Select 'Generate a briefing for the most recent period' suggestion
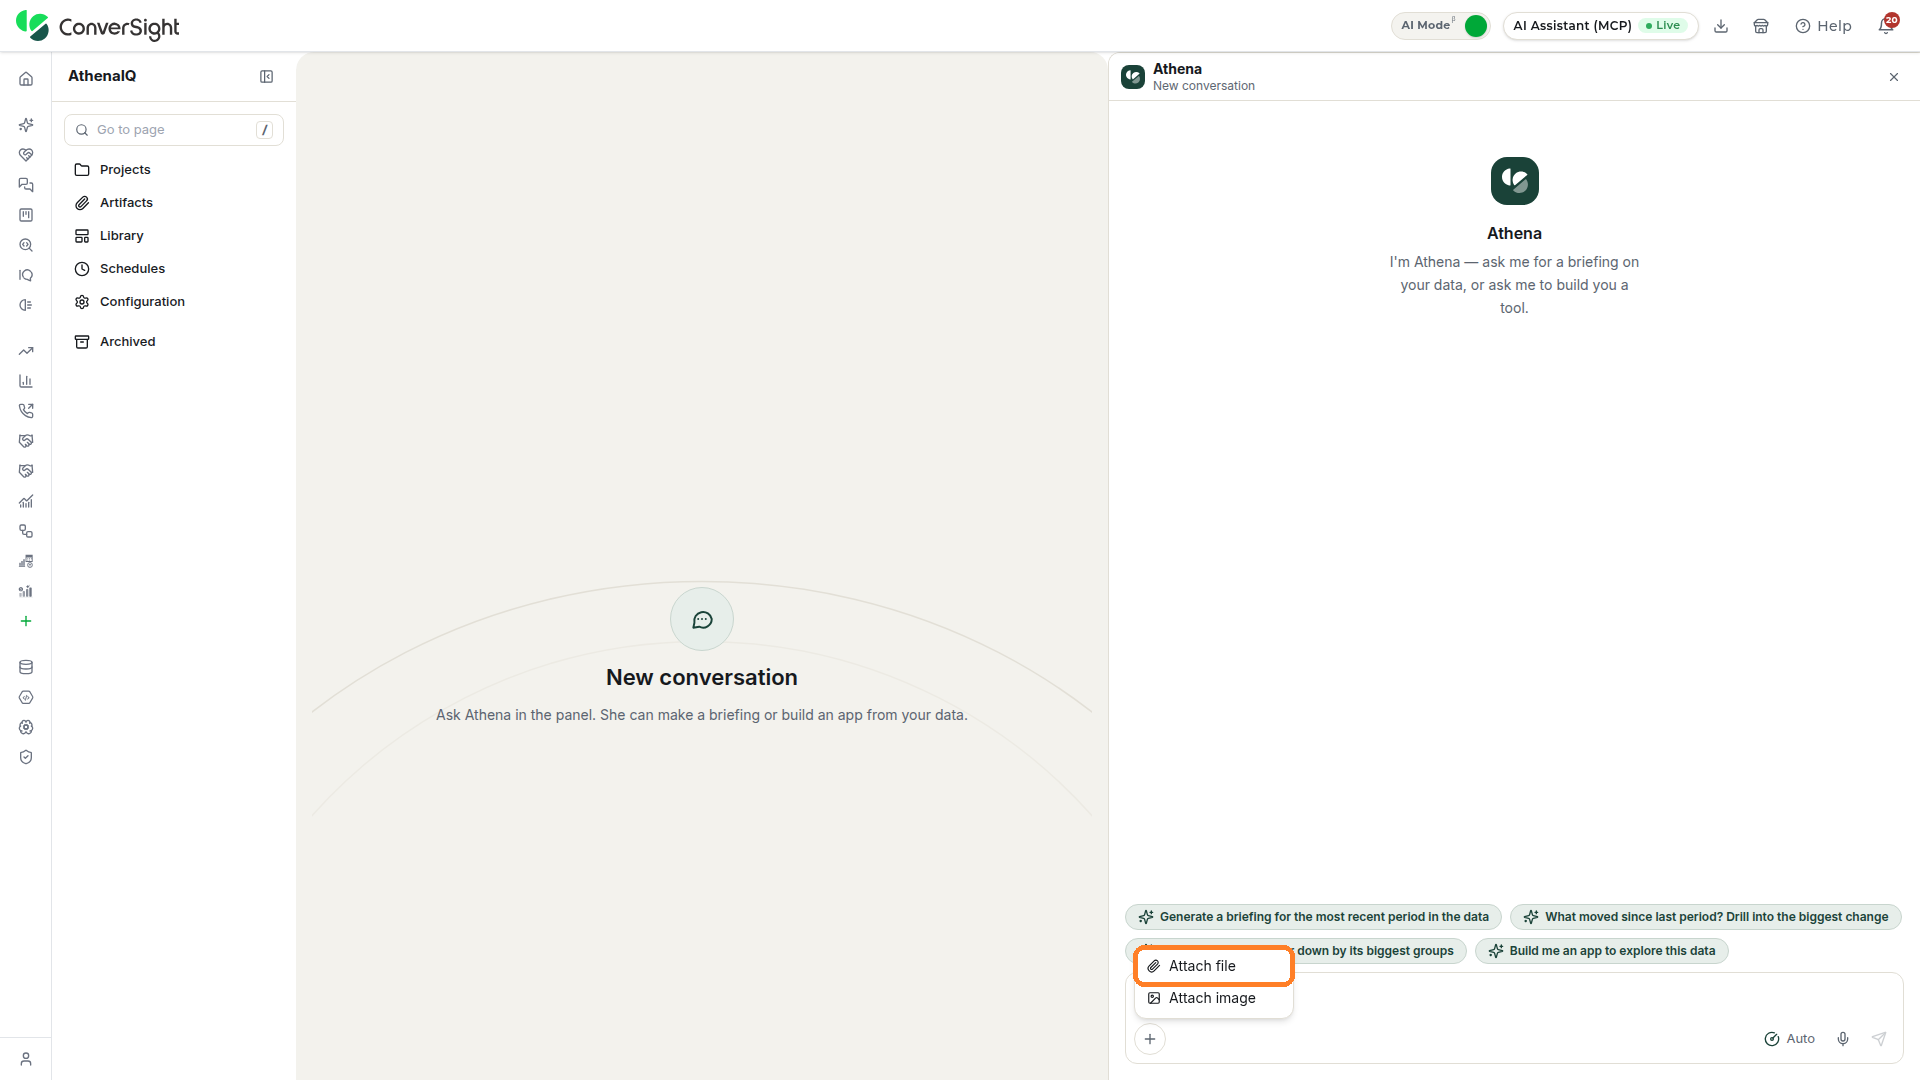 click(x=1313, y=917)
